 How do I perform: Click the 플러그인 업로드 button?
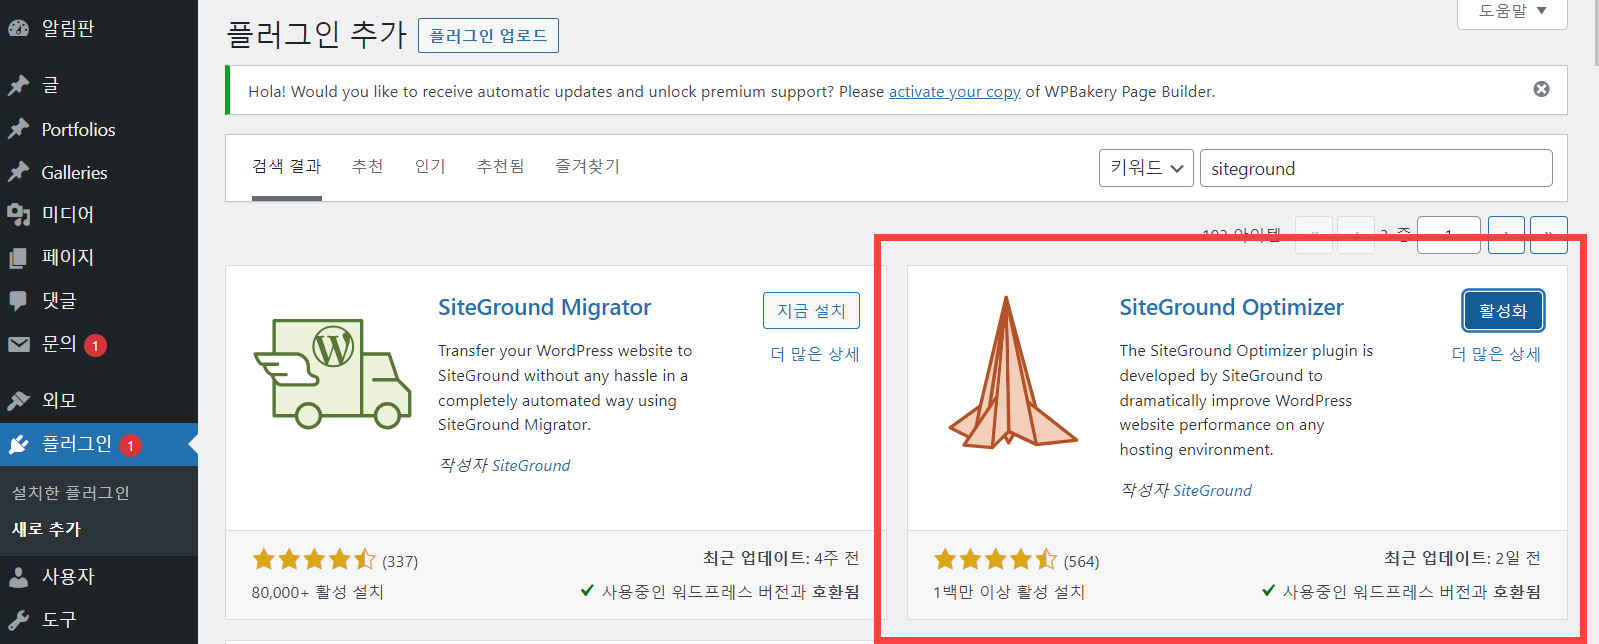tap(488, 36)
